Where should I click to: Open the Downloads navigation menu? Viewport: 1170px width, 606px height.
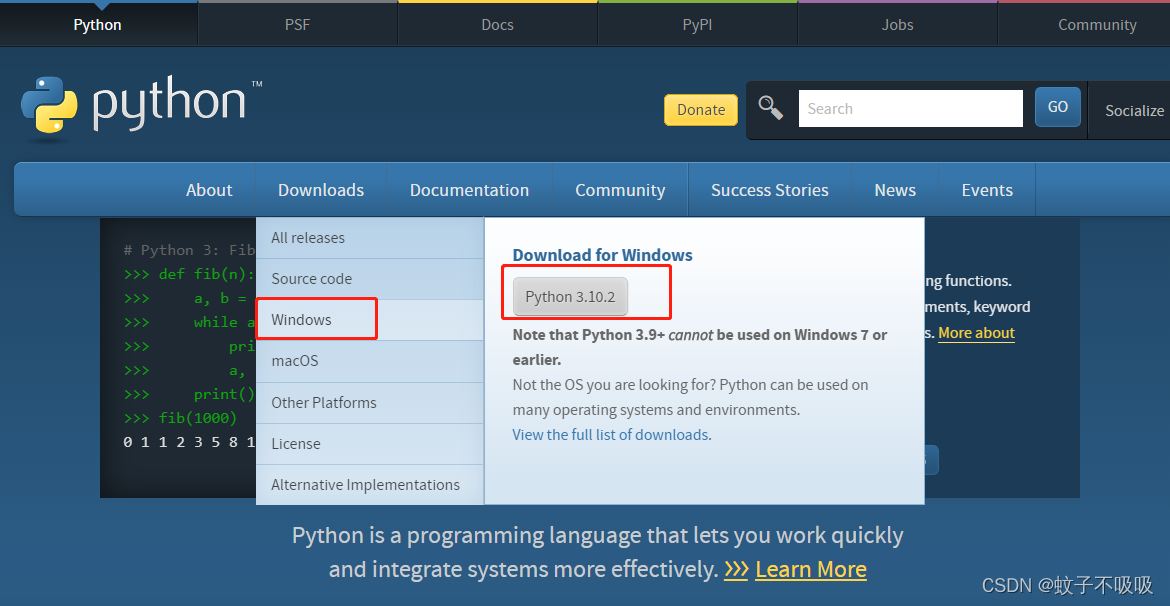(321, 190)
